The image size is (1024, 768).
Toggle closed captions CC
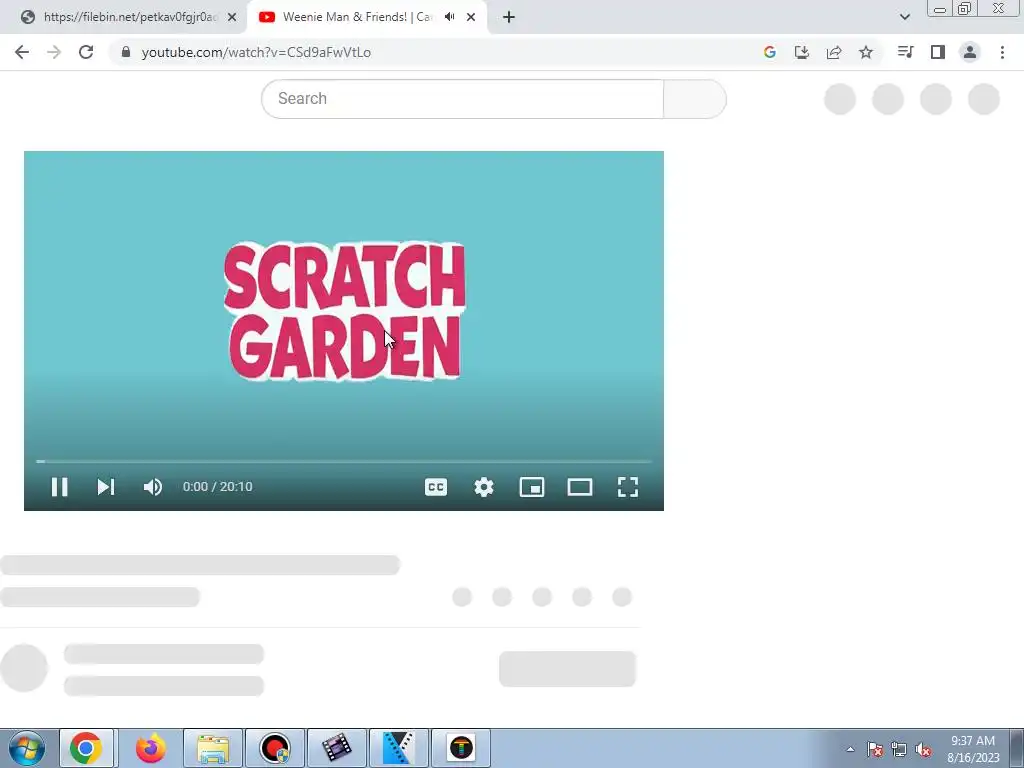coord(436,487)
